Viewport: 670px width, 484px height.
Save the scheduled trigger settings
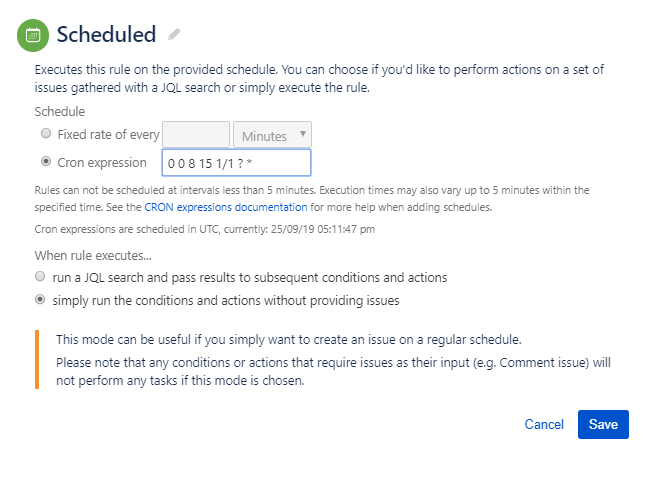[x=603, y=424]
